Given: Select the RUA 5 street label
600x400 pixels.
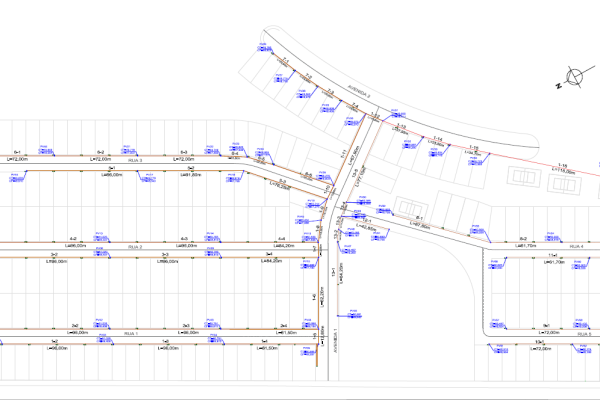Looking at the screenshot, I should [x=584, y=334].
